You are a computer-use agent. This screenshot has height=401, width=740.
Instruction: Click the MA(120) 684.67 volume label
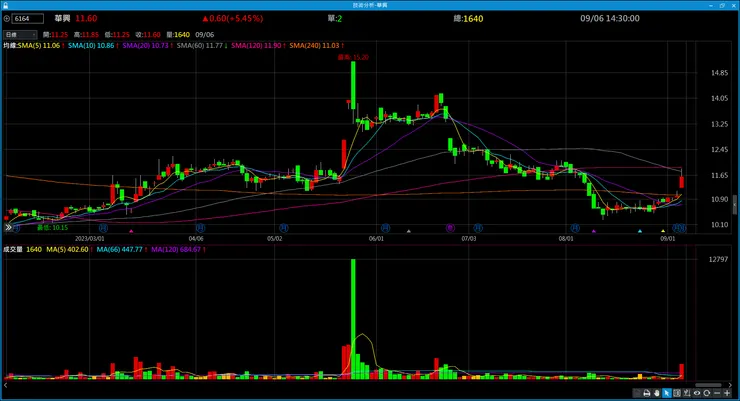(178, 249)
